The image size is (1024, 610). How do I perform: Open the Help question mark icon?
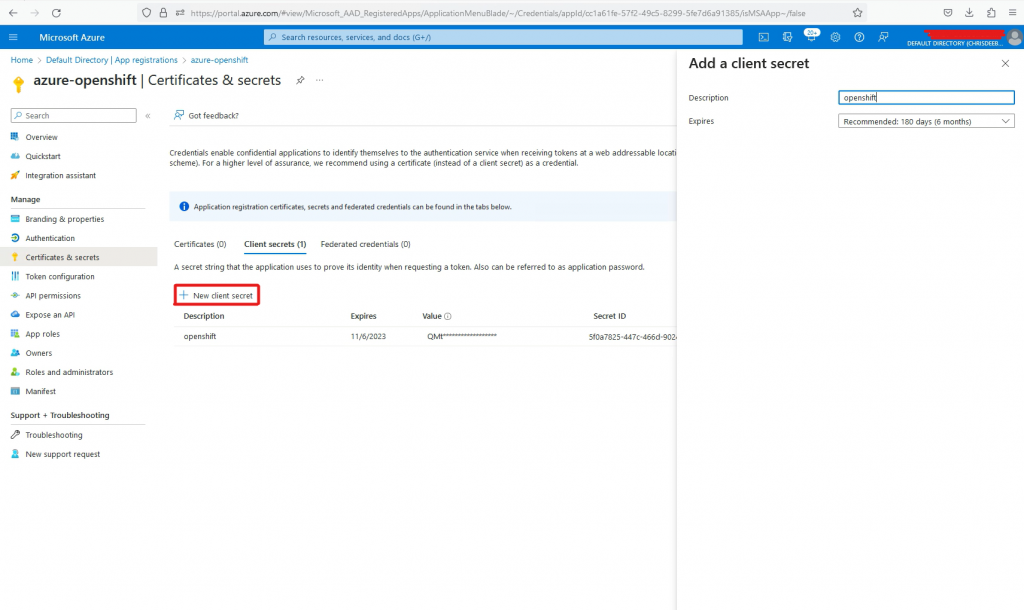(859, 37)
